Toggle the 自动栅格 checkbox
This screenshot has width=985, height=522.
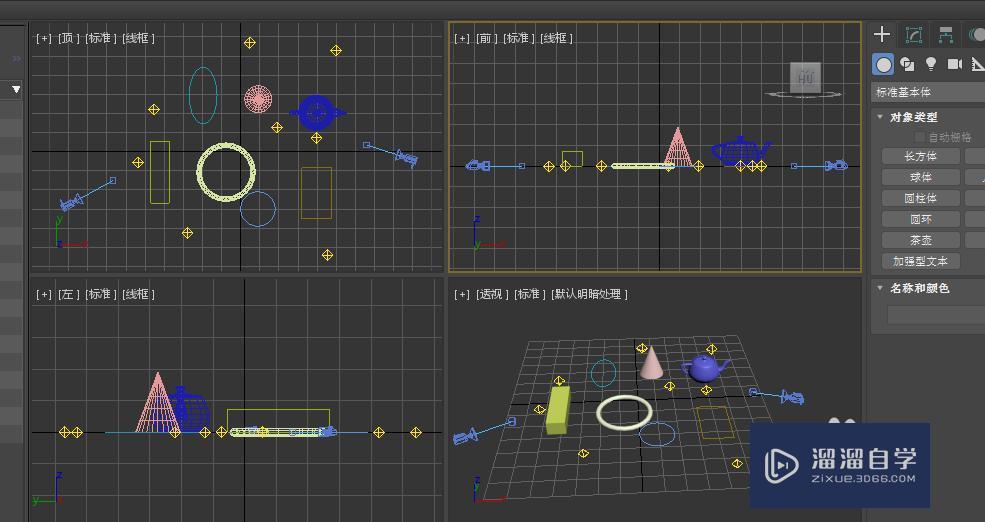[919, 137]
